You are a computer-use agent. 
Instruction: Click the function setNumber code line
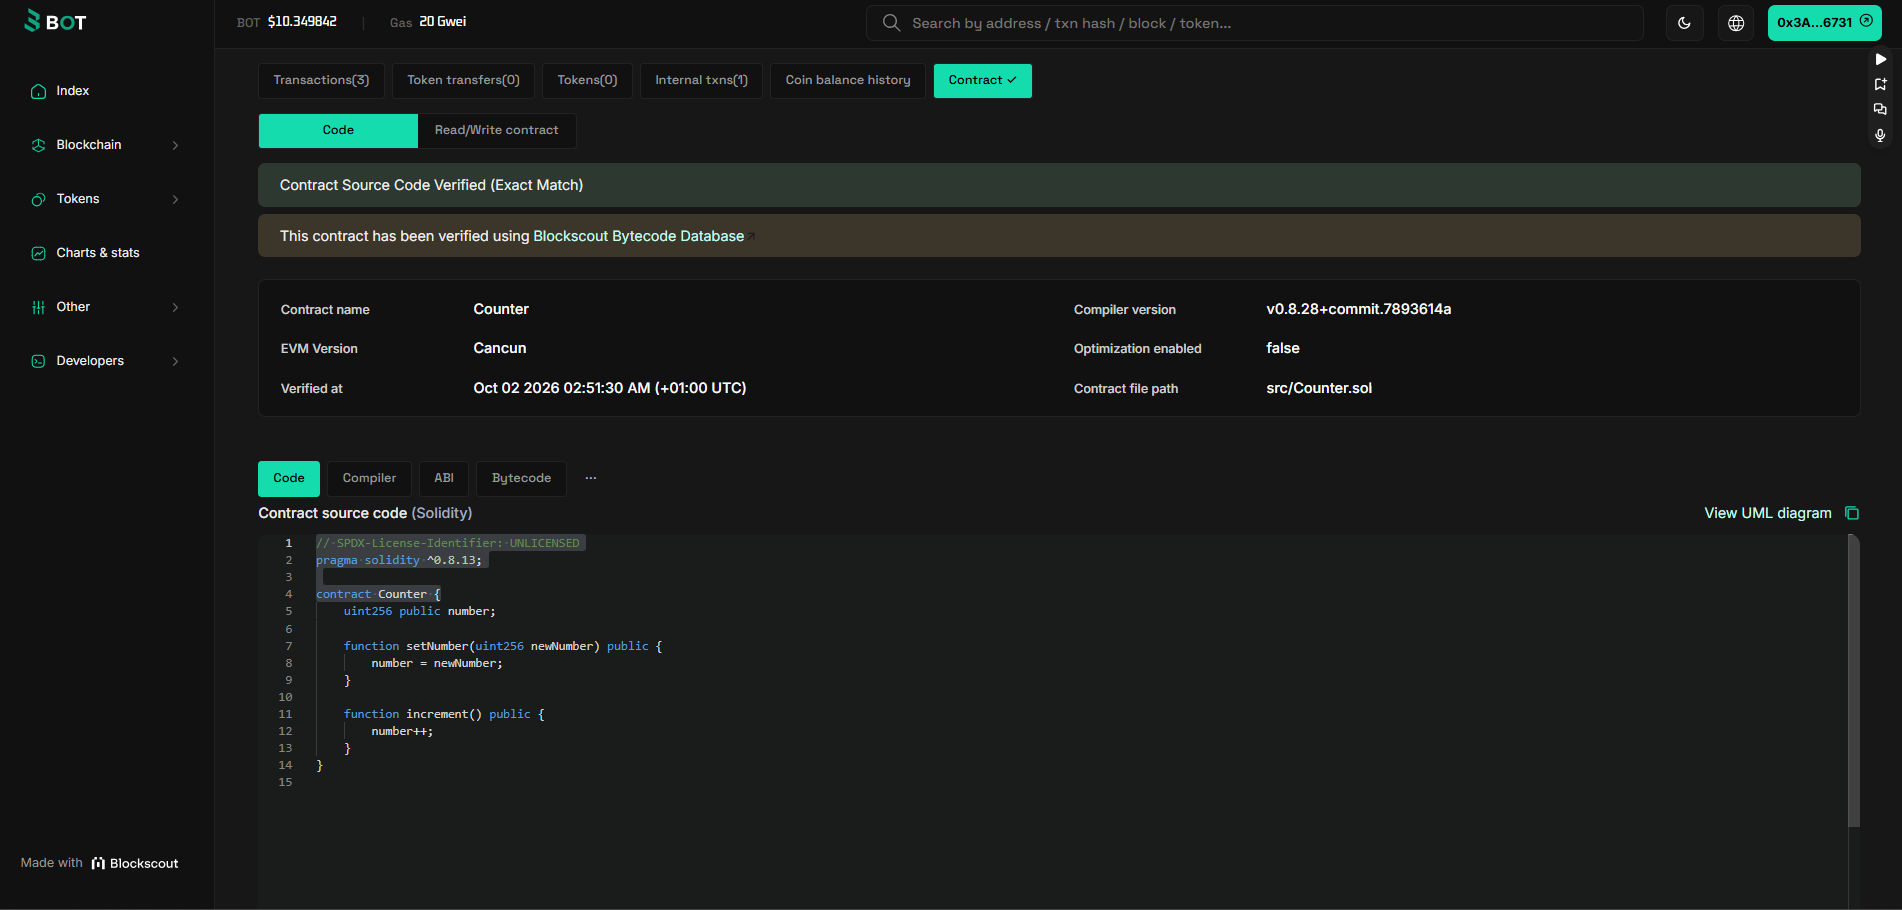[503, 646]
